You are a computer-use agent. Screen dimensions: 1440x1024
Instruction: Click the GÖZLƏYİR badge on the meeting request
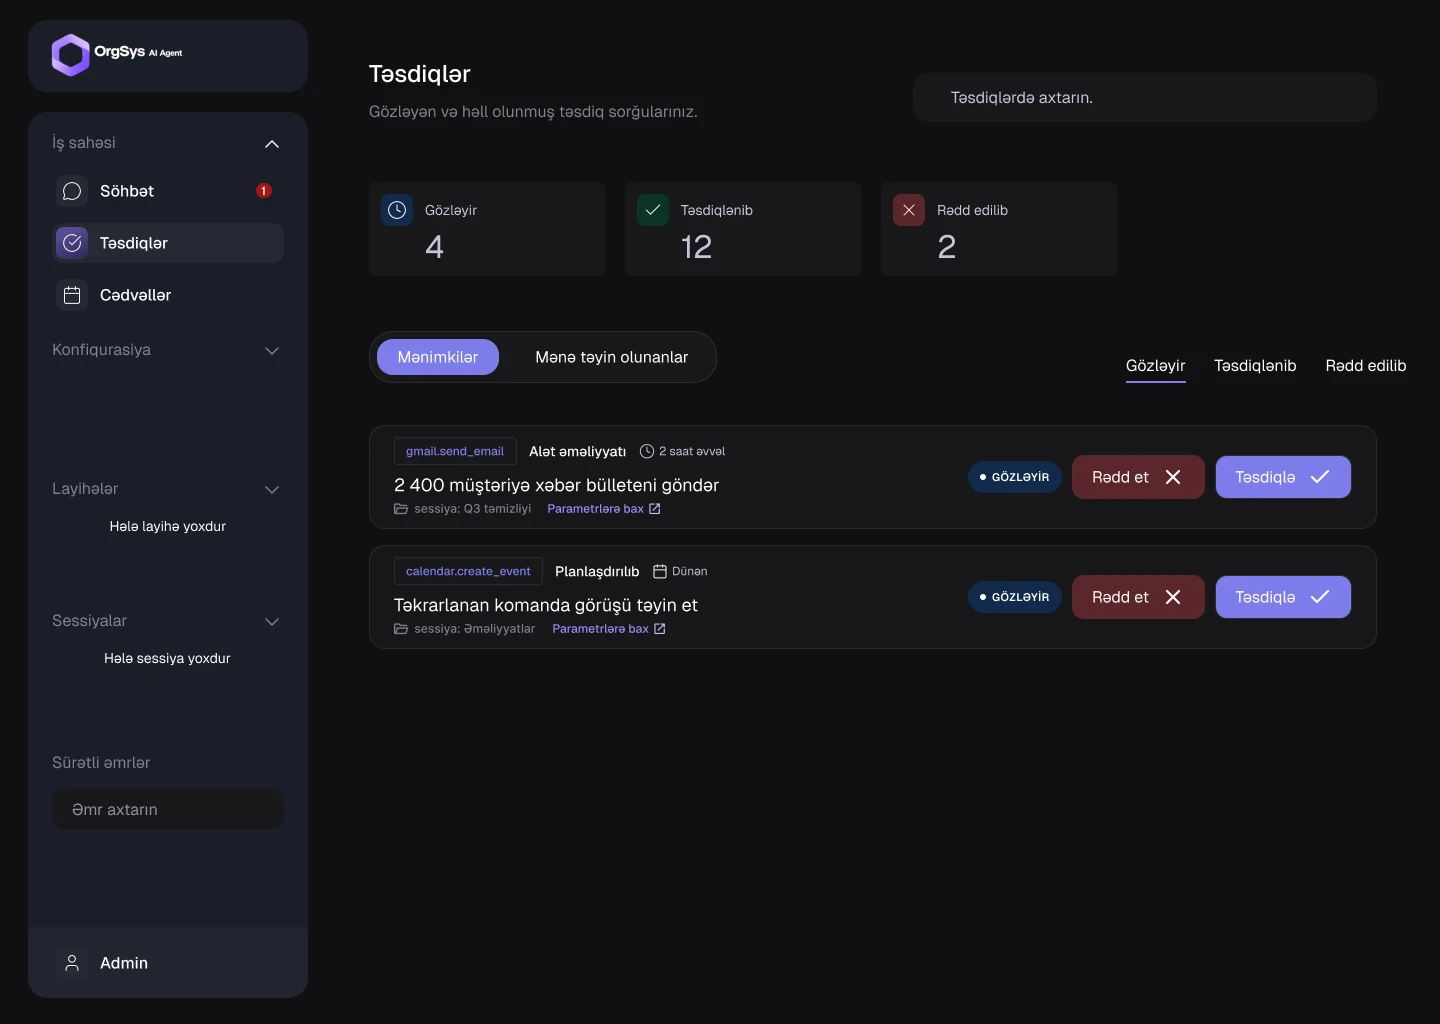point(1015,597)
